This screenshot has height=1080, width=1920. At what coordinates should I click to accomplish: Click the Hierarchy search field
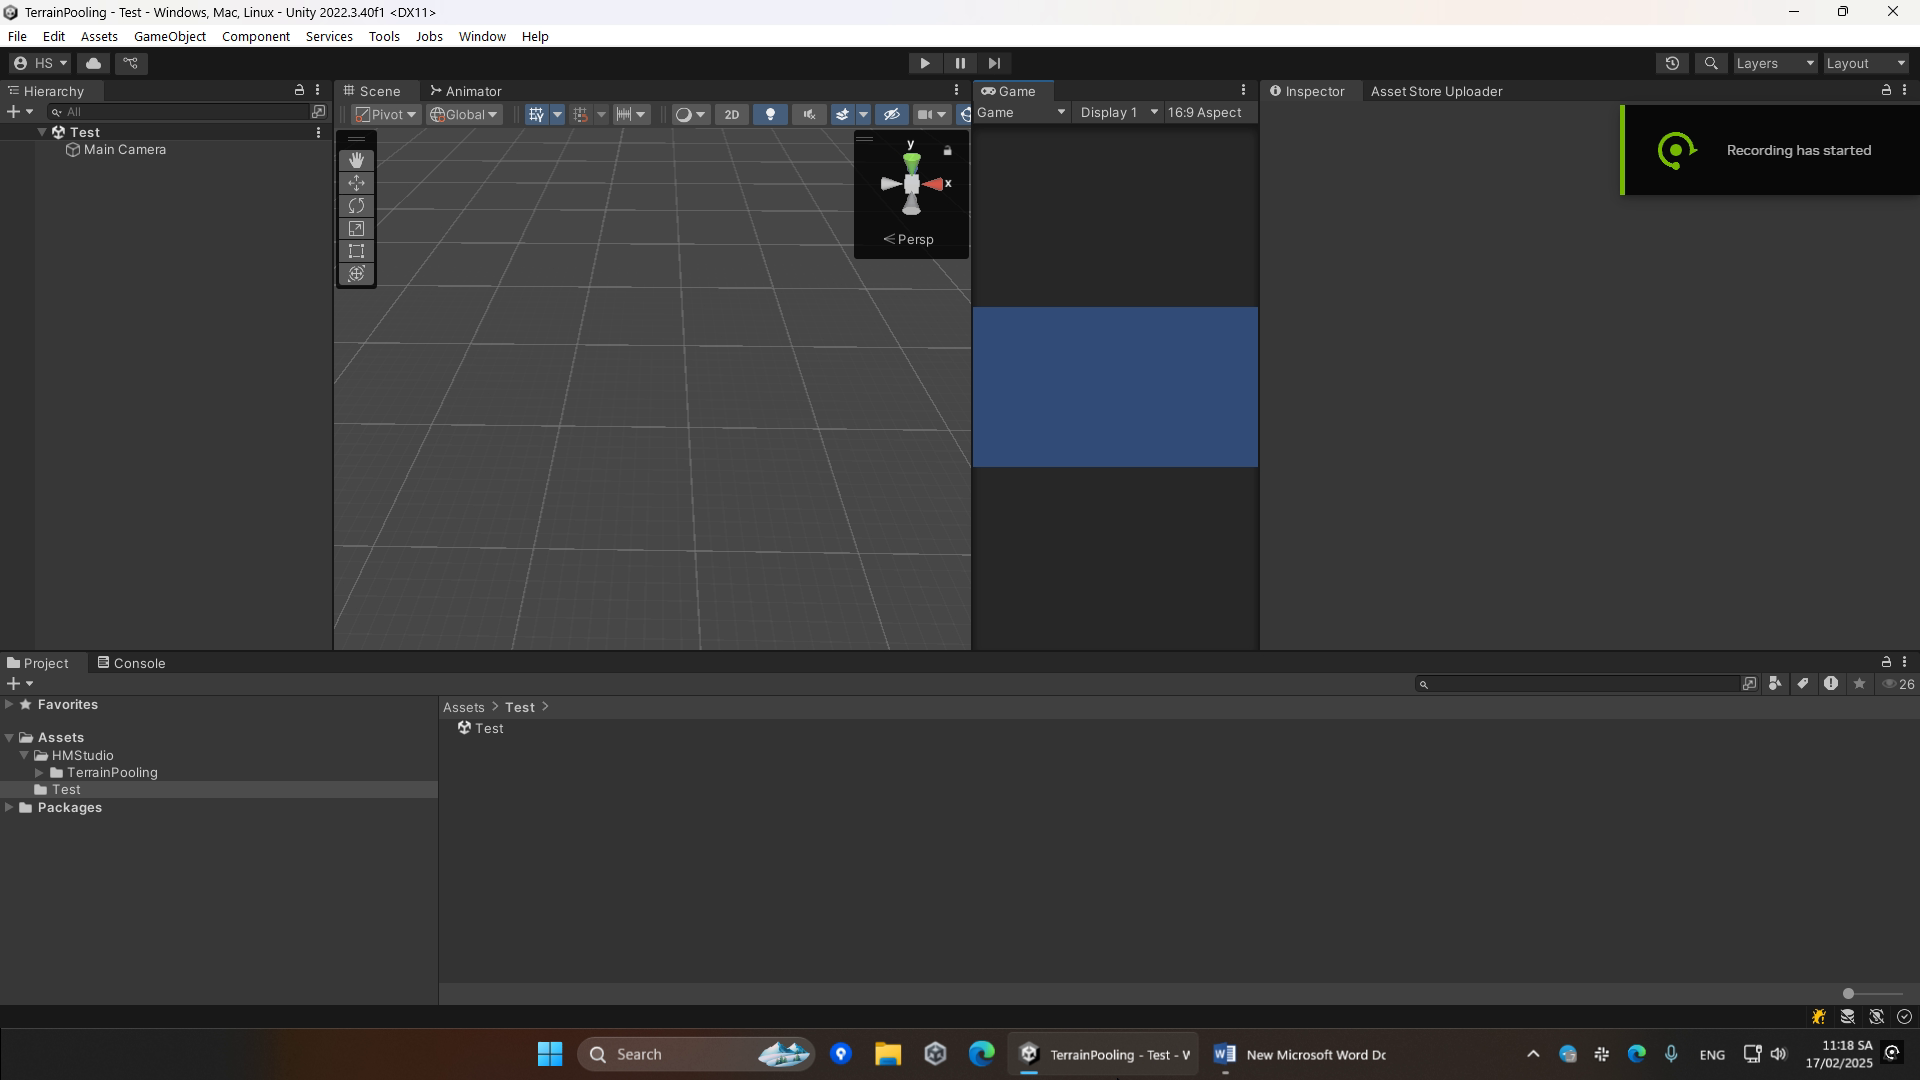178,112
